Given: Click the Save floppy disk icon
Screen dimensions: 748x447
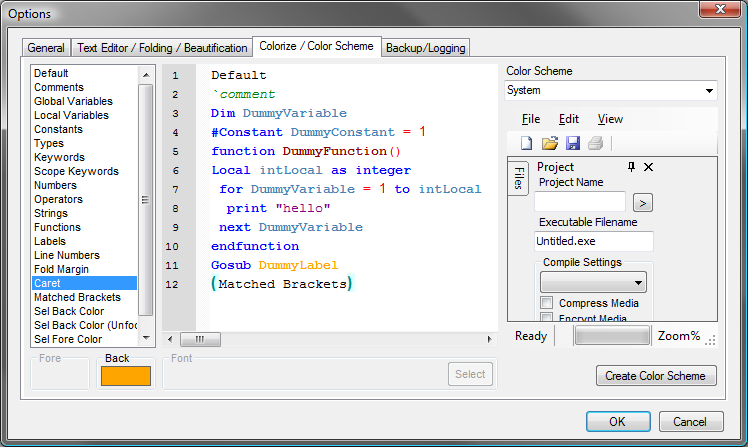Looking at the screenshot, I should [572, 143].
